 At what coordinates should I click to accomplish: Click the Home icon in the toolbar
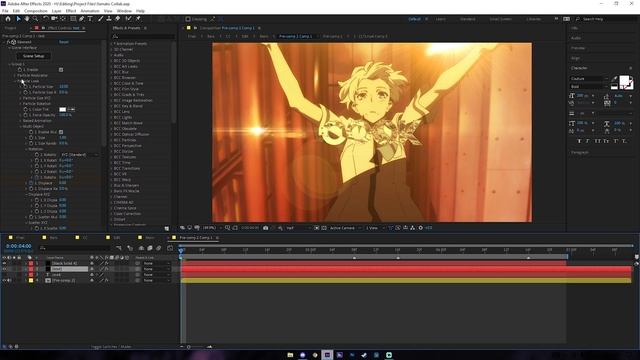pyautogui.click(x=8, y=19)
